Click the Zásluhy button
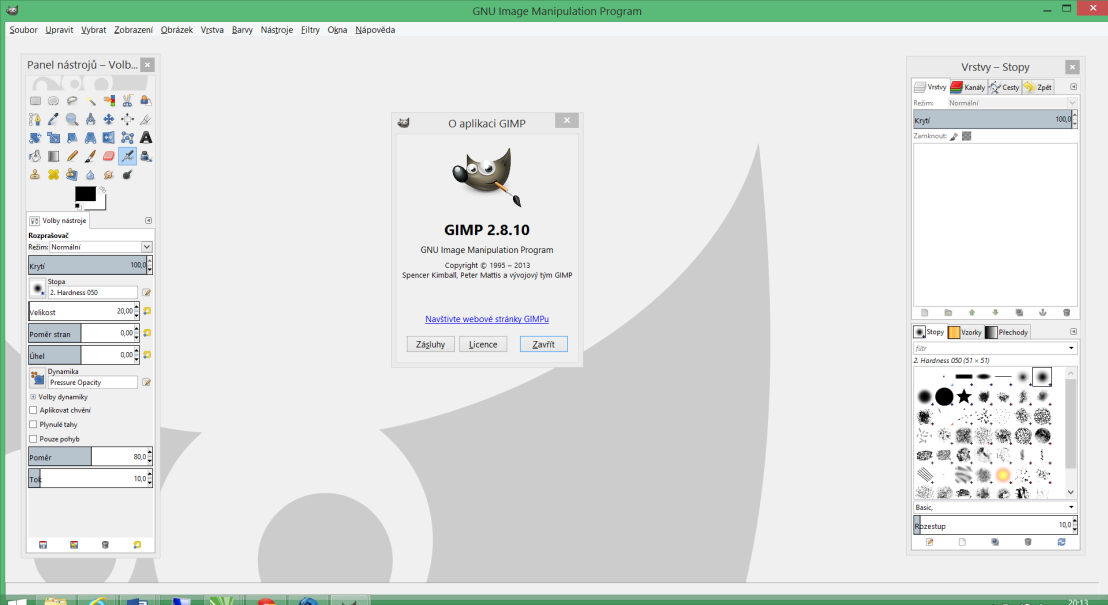This screenshot has height=605, width=1108. pyautogui.click(x=430, y=344)
